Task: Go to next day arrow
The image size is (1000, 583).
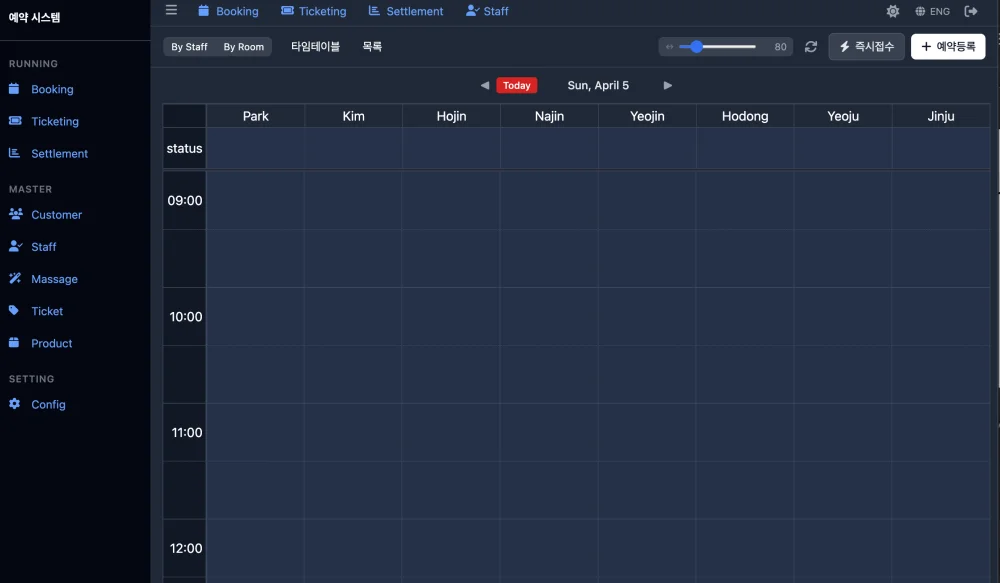Action: coord(667,85)
